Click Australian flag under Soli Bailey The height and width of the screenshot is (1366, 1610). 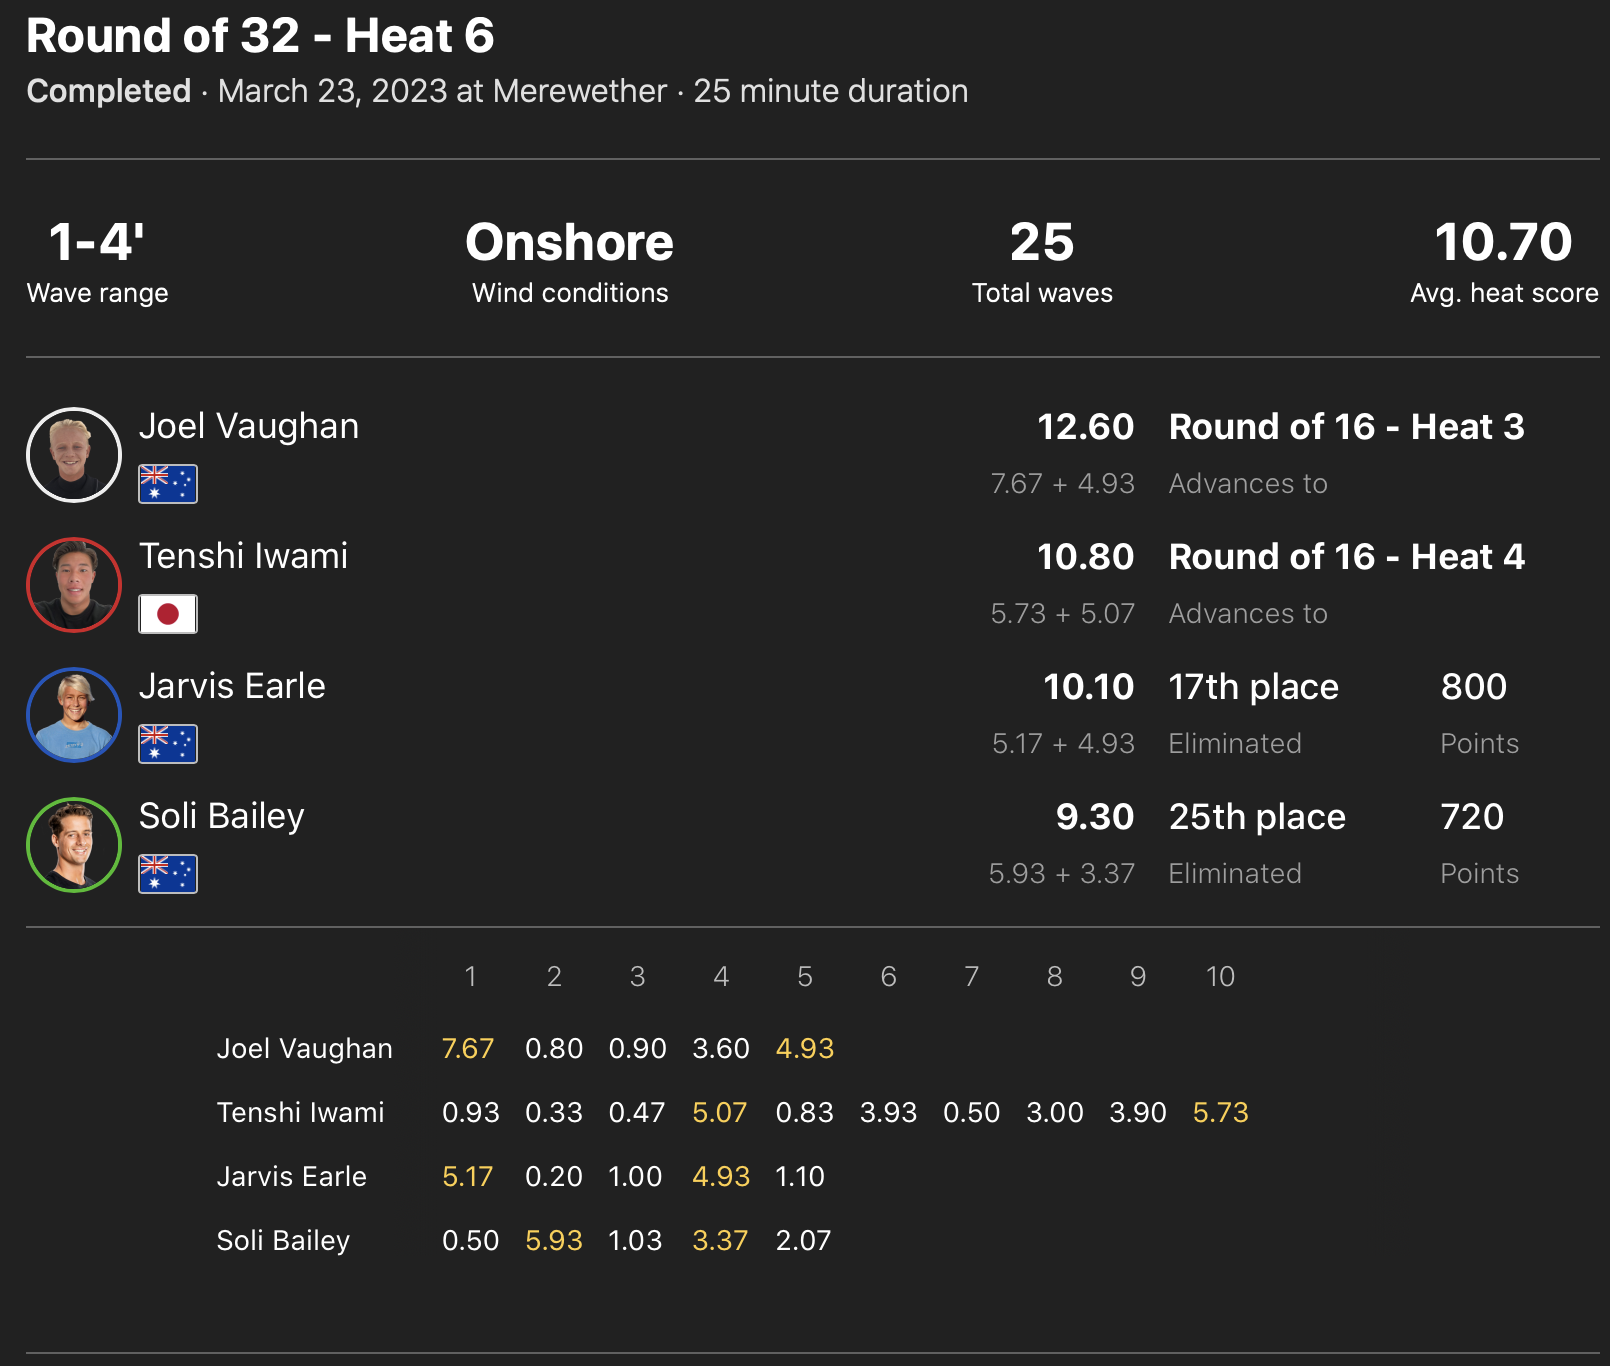click(168, 874)
